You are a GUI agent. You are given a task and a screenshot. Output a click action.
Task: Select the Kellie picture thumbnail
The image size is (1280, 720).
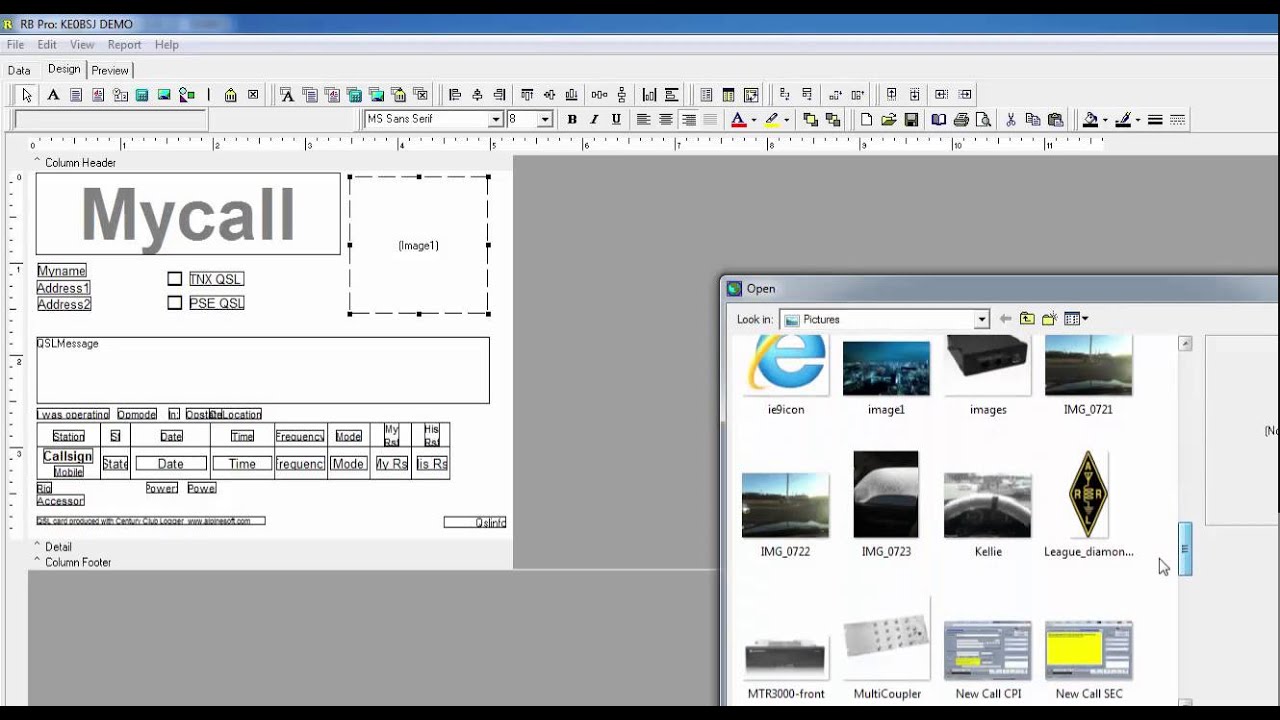(988, 504)
